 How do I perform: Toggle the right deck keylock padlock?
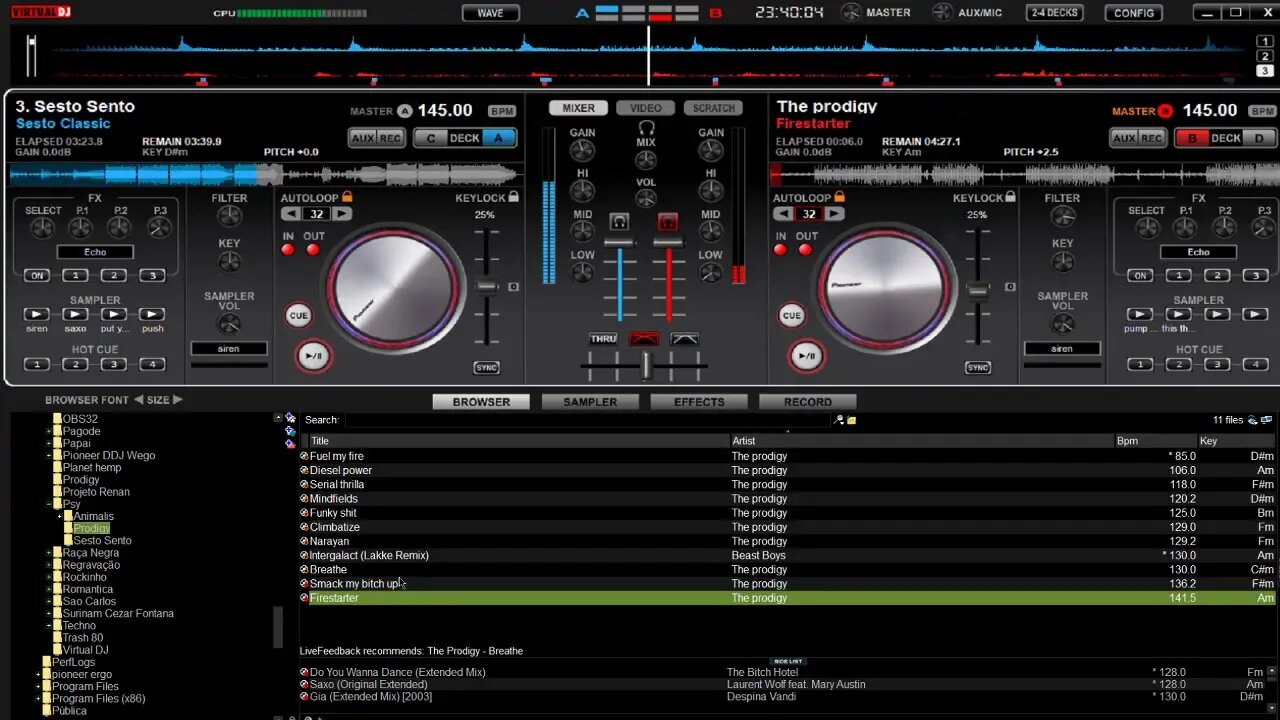click(1010, 197)
